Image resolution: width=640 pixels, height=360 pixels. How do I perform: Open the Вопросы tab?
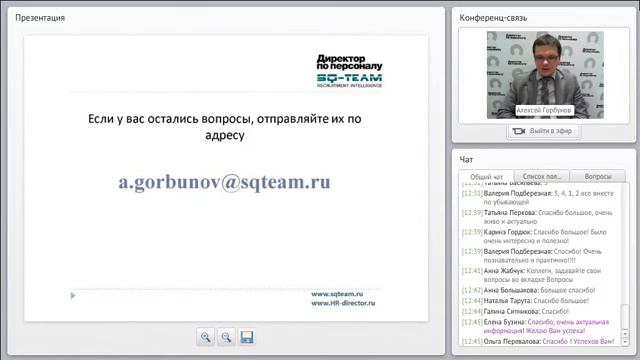click(x=598, y=176)
